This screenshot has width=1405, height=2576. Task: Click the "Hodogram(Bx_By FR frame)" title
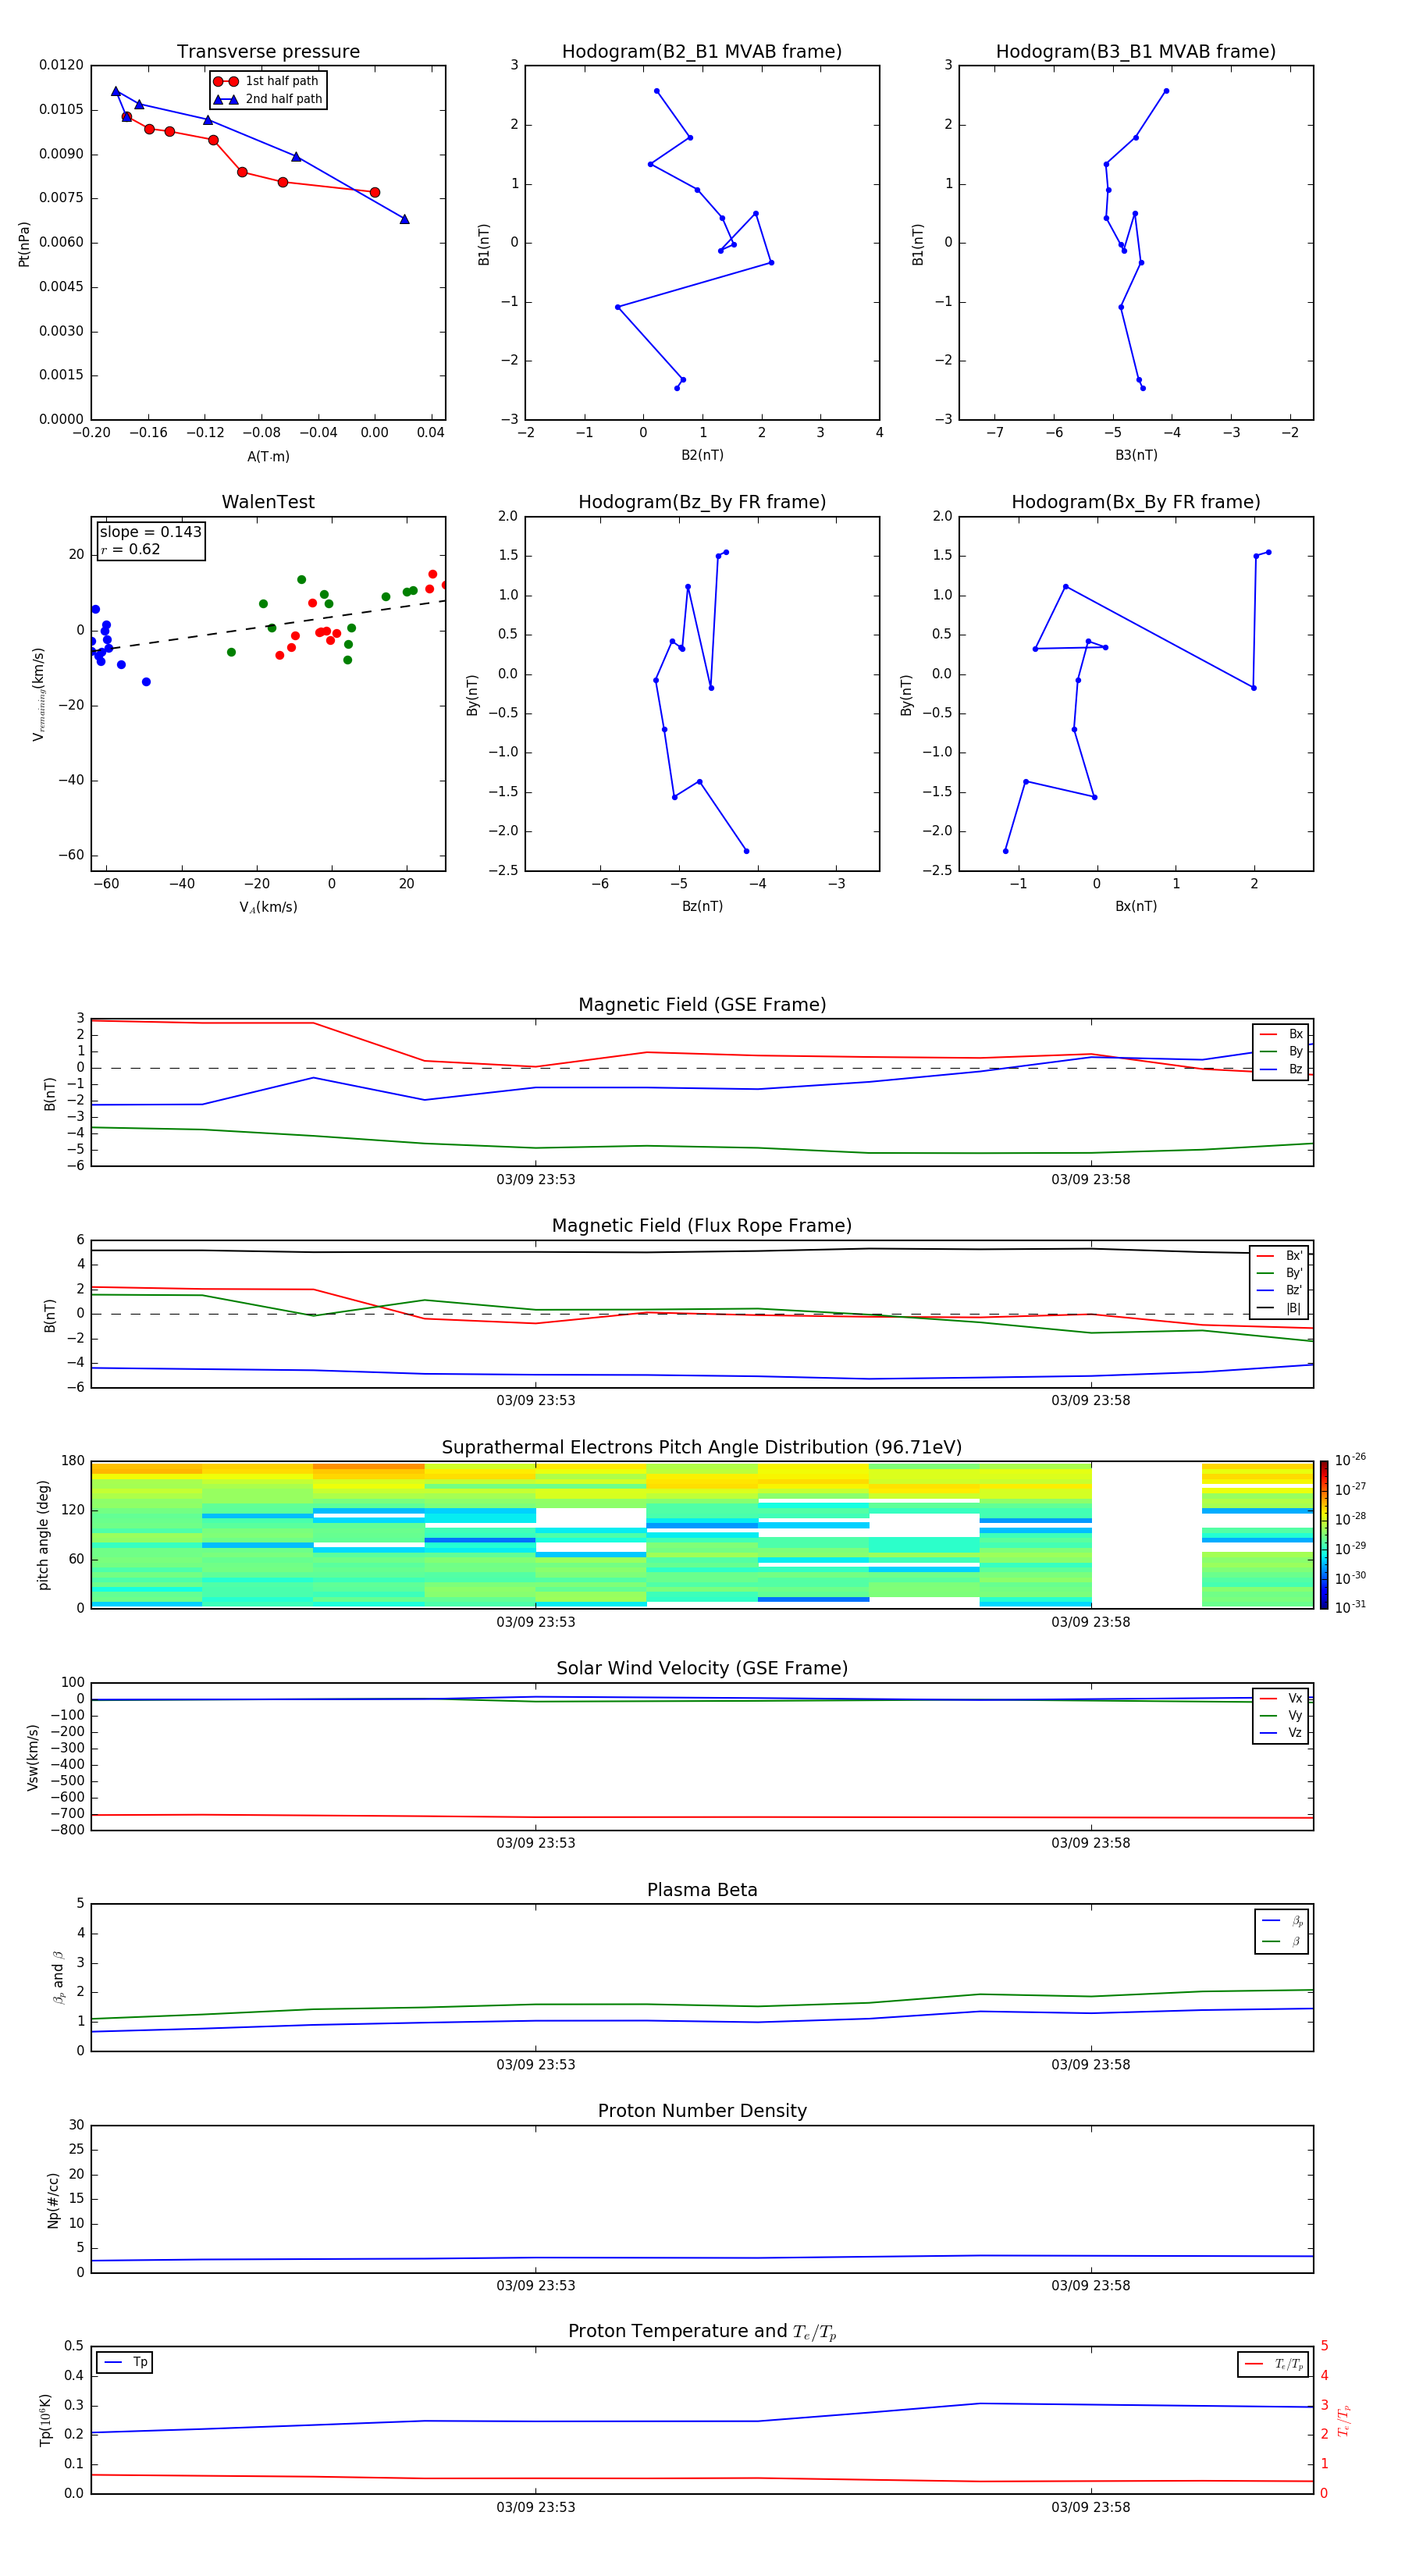(x=1136, y=502)
